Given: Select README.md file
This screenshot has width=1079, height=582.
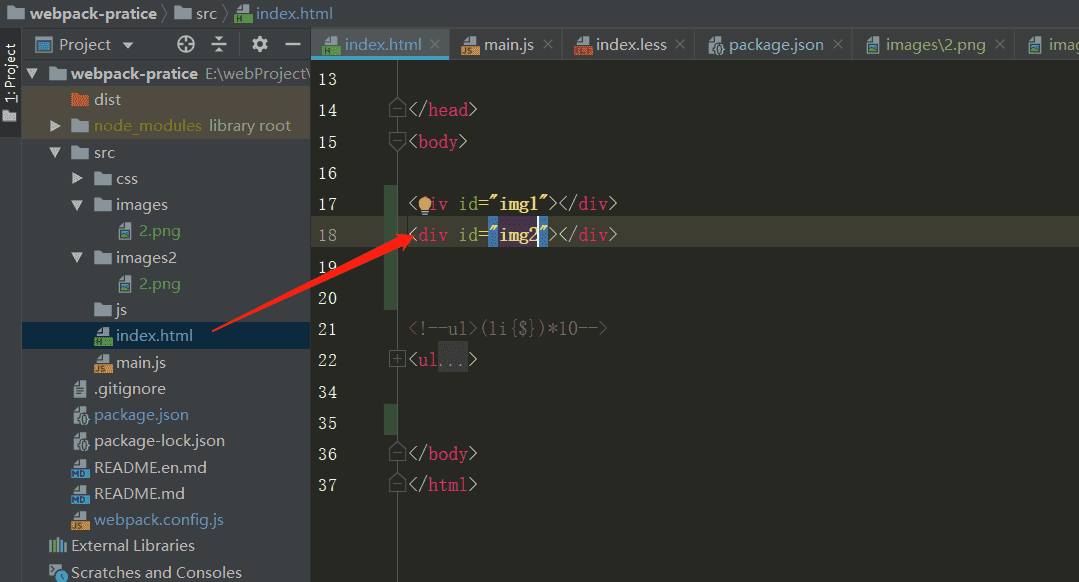Looking at the screenshot, I should click(128, 494).
